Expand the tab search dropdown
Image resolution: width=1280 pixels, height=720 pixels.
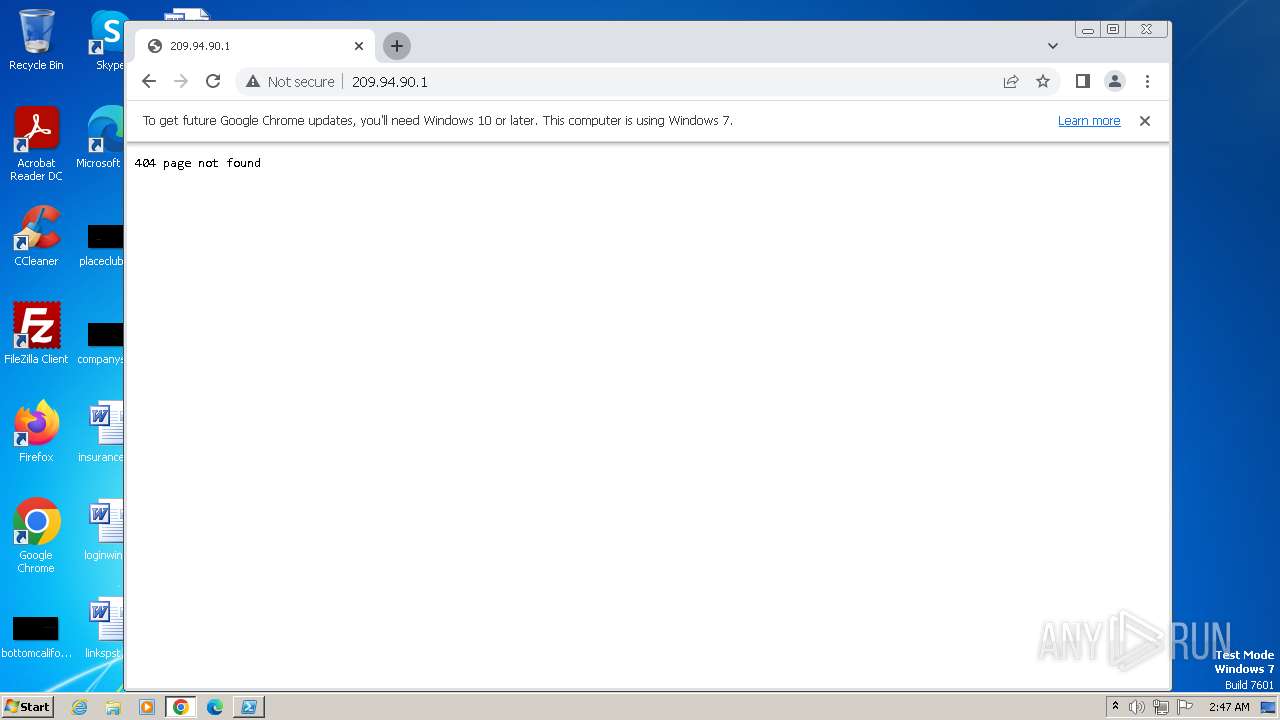coord(1053,46)
